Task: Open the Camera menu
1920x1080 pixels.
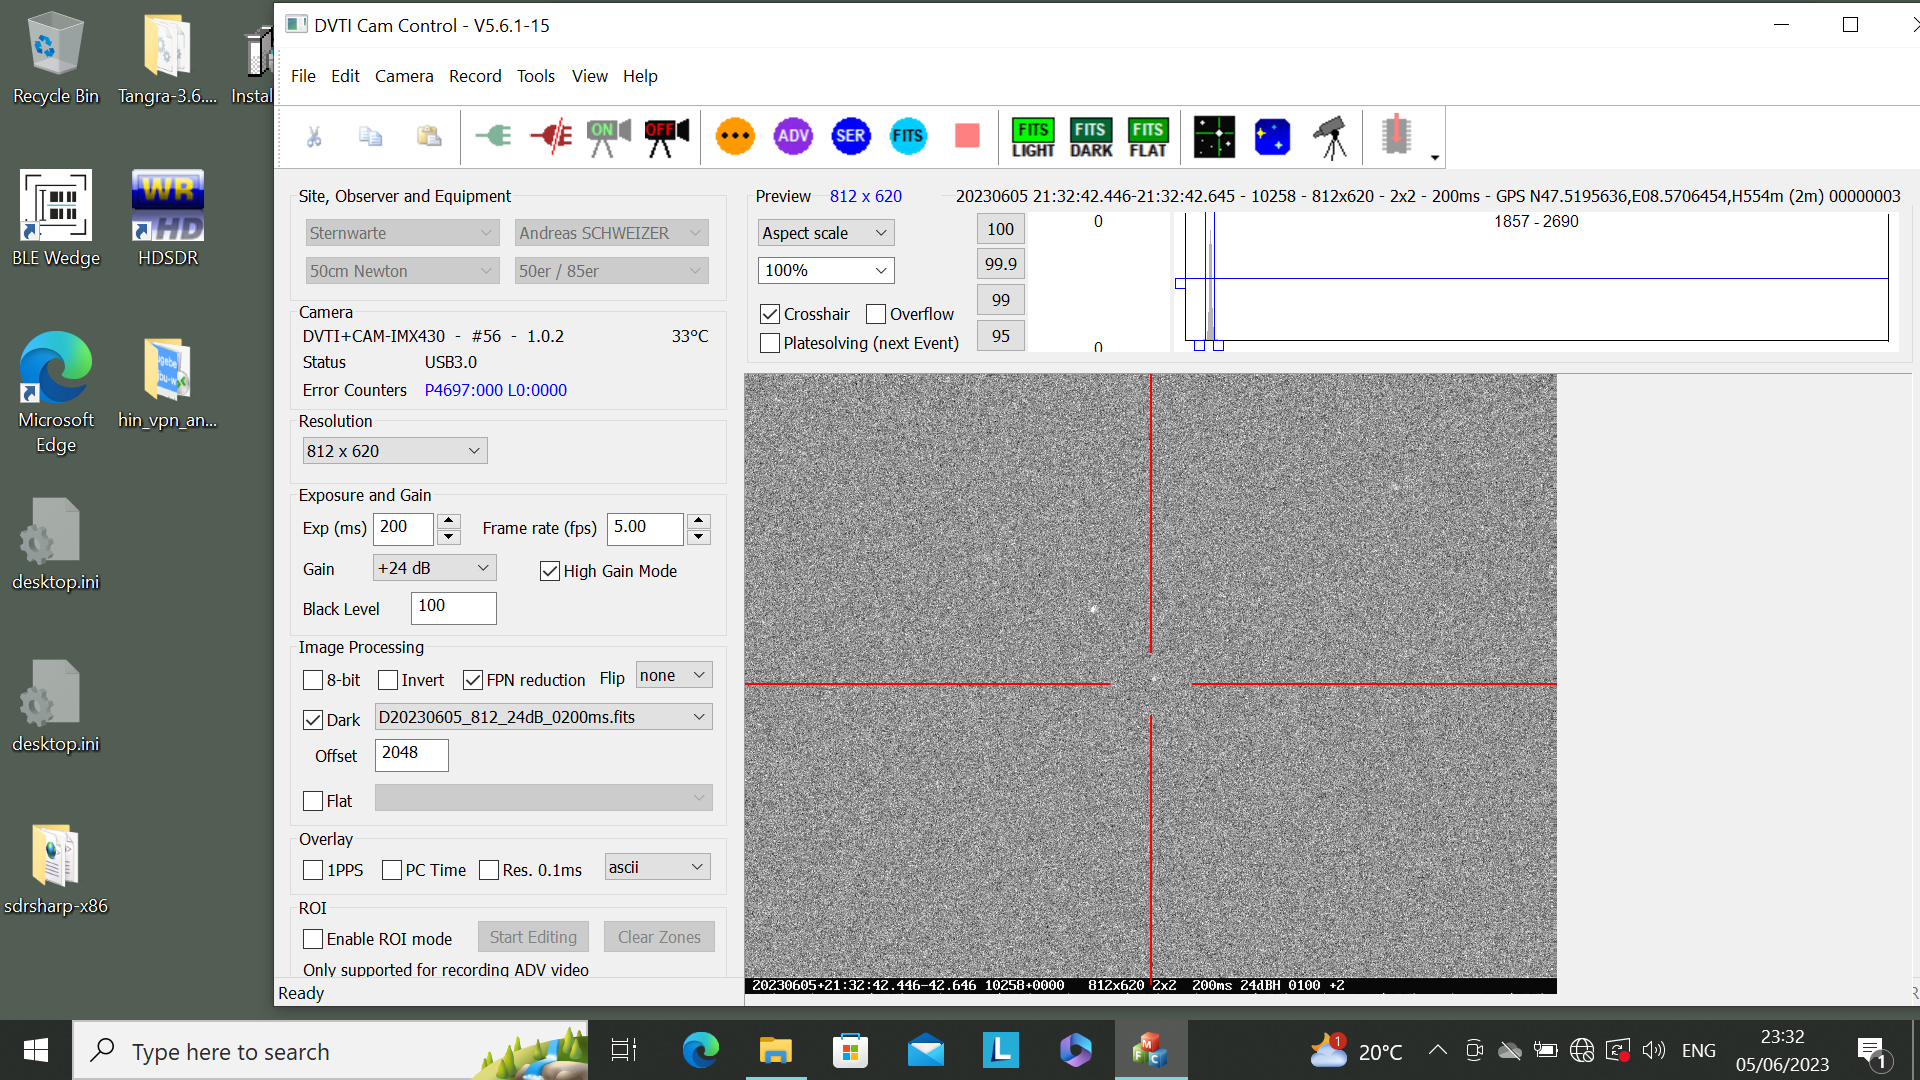Action: 404,76
